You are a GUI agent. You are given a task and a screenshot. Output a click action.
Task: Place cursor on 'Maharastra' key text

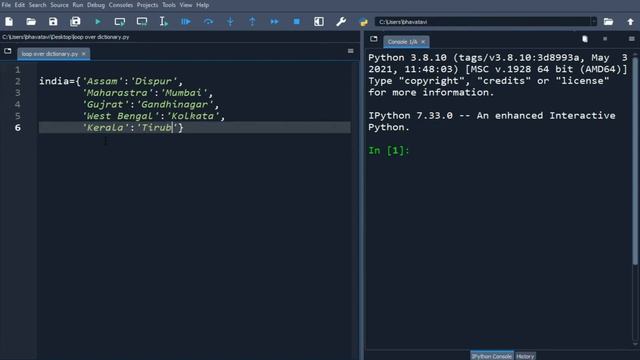(x=117, y=93)
